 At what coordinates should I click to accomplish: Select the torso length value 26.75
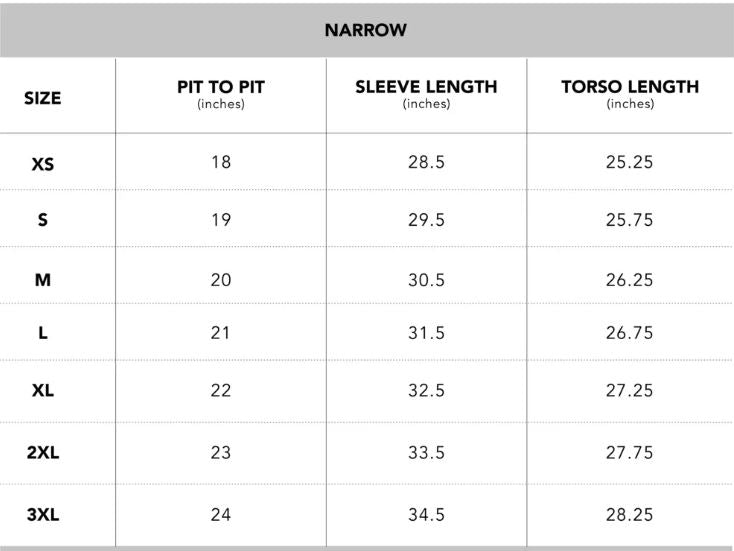pos(630,333)
